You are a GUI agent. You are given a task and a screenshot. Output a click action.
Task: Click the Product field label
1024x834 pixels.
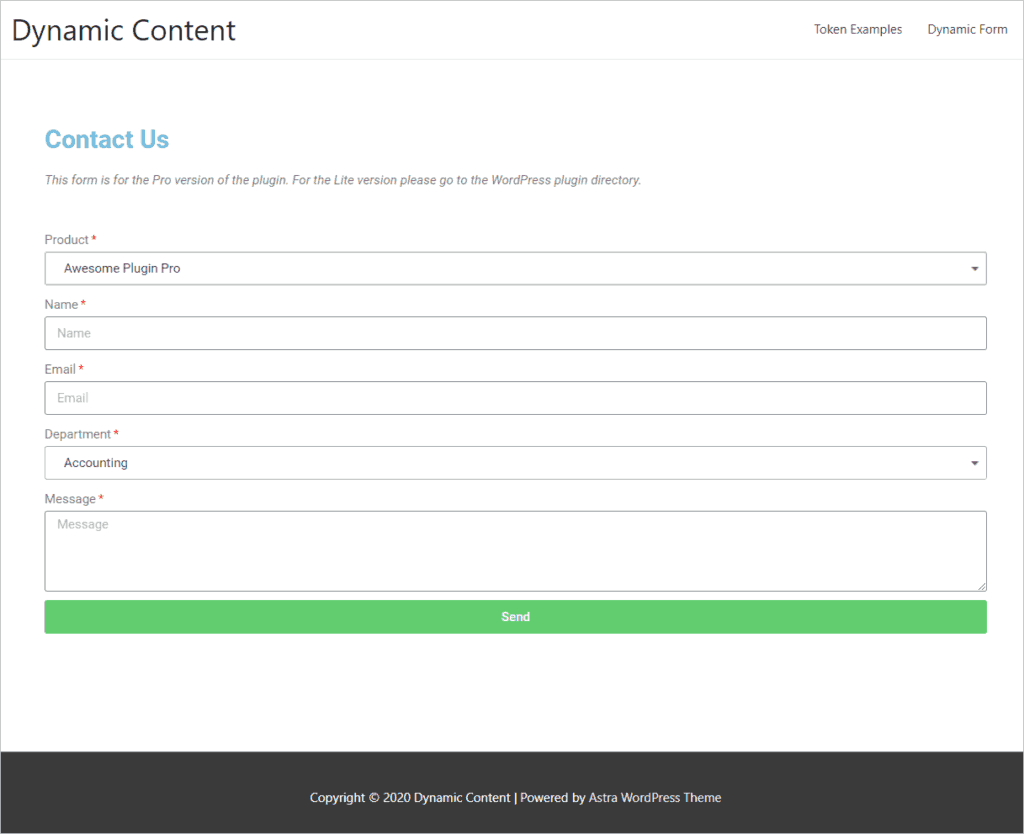pyautogui.click(x=67, y=240)
